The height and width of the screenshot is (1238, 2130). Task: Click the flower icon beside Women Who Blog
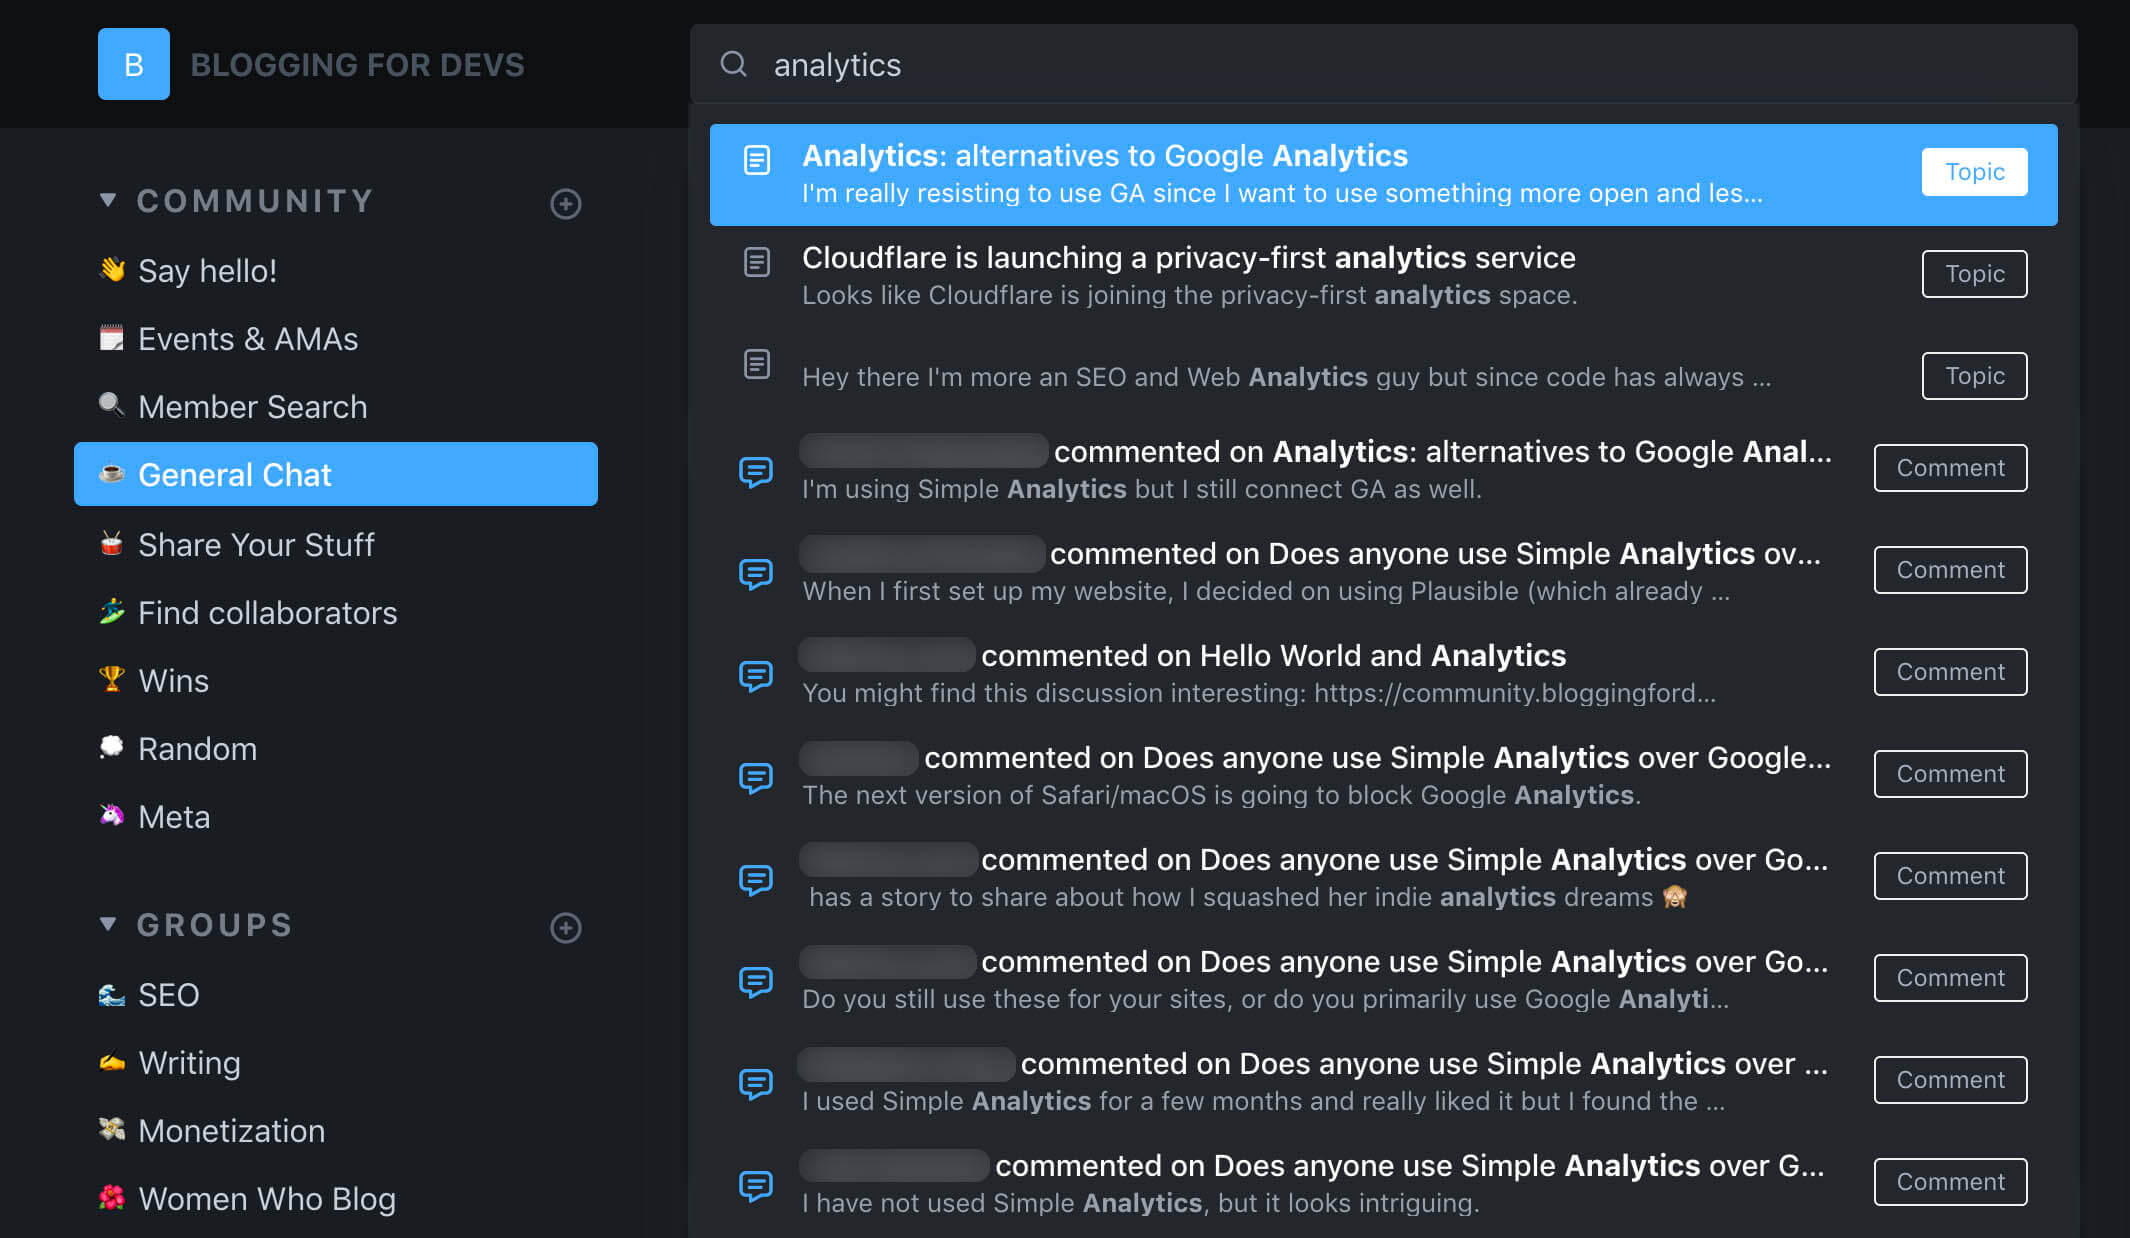click(112, 1197)
